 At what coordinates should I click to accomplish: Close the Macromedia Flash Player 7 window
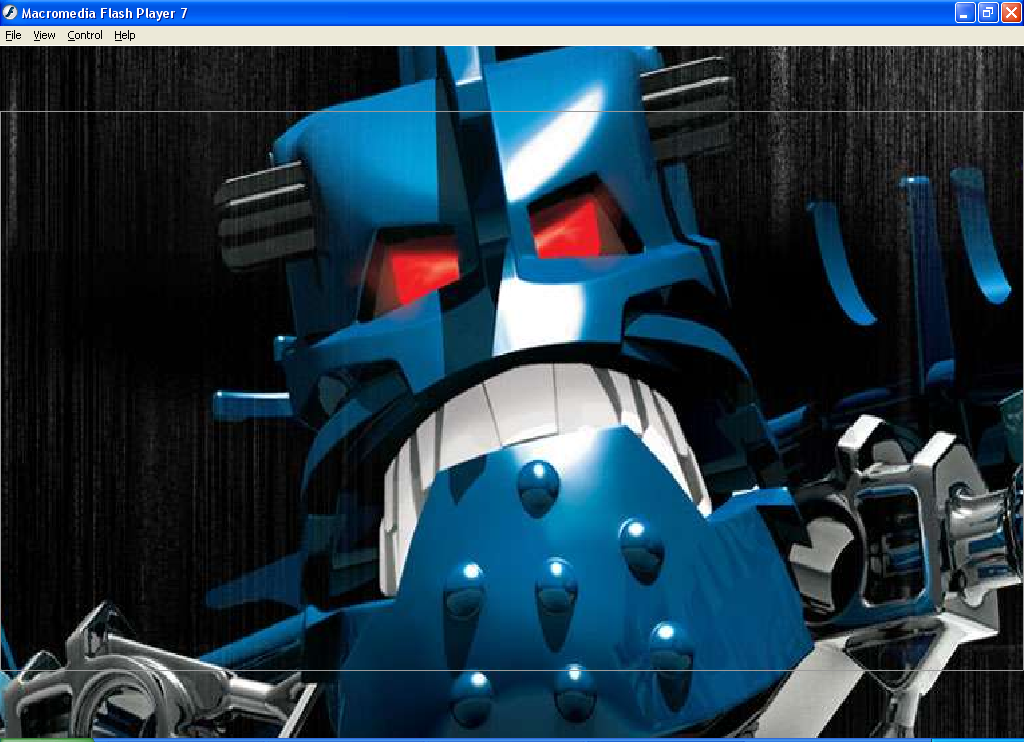(x=1011, y=12)
